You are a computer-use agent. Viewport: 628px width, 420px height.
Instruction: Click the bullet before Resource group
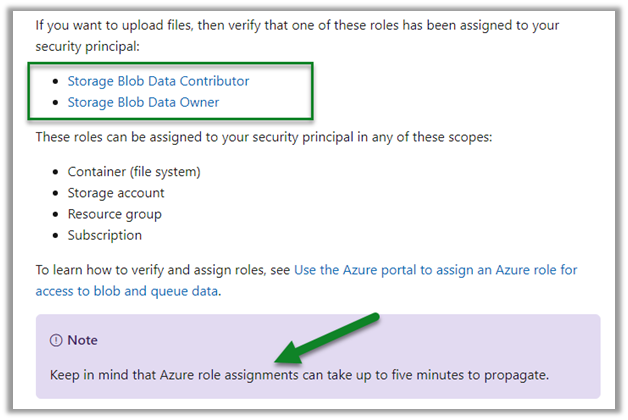pos(54,214)
